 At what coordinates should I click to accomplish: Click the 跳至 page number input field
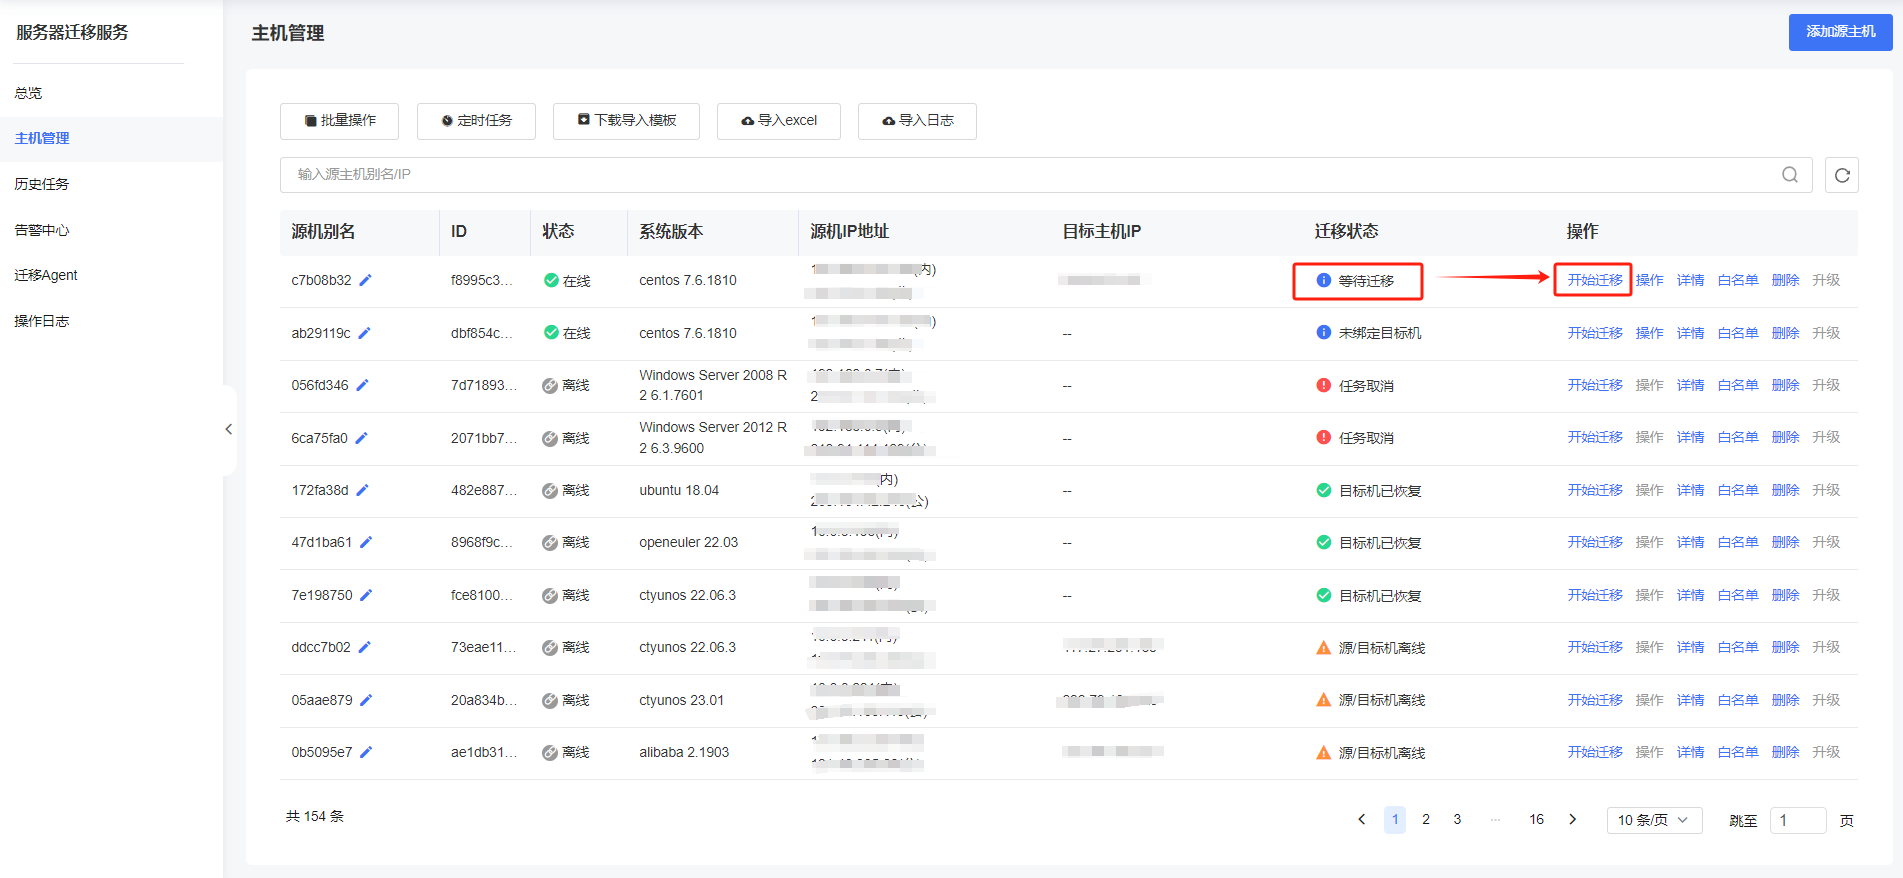click(1798, 820)
